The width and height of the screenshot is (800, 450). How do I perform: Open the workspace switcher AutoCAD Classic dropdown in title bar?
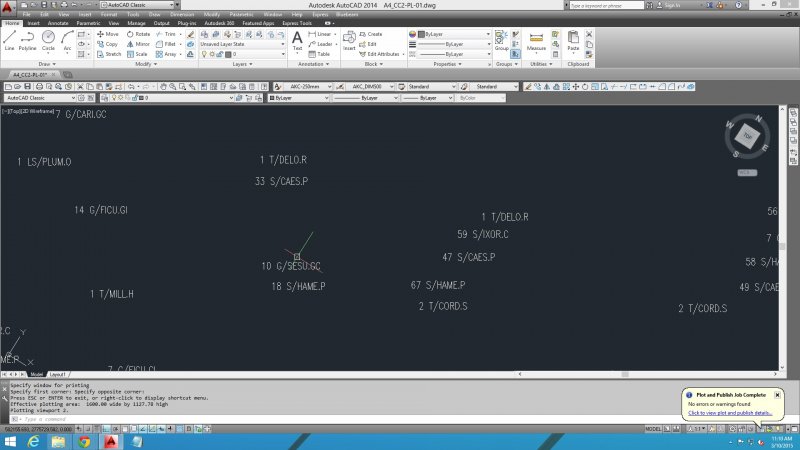click(137, 5)
